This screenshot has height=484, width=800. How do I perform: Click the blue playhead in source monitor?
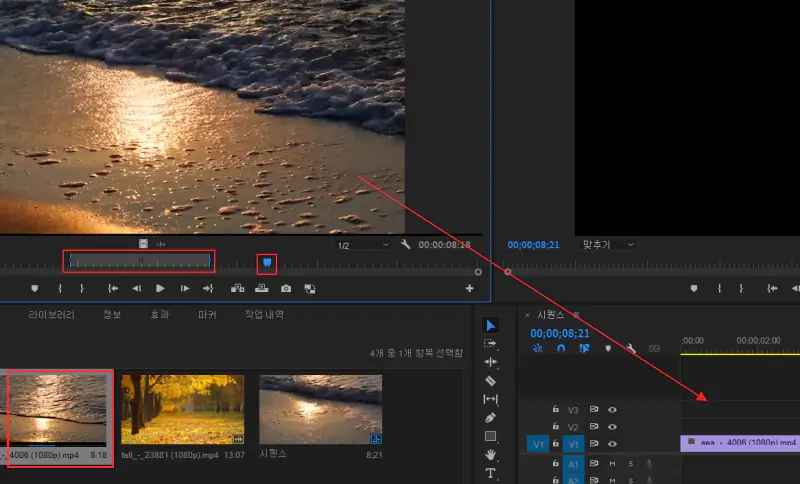(266, 262)
